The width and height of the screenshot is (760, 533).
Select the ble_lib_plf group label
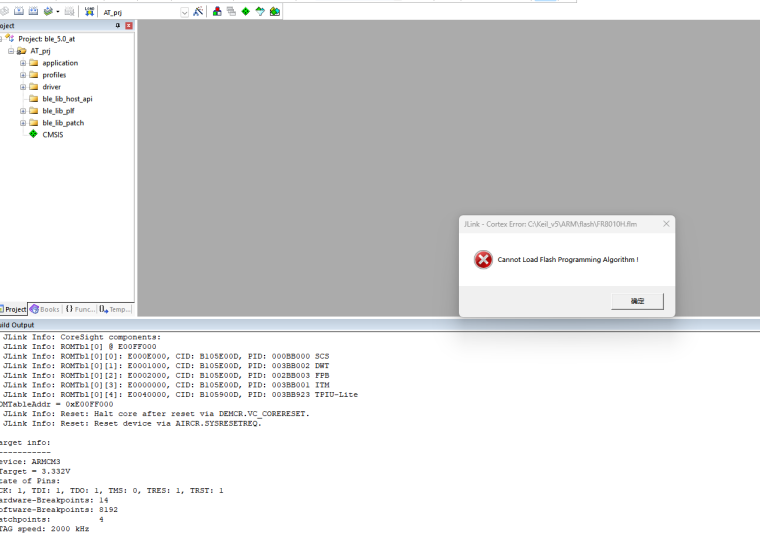58,111
